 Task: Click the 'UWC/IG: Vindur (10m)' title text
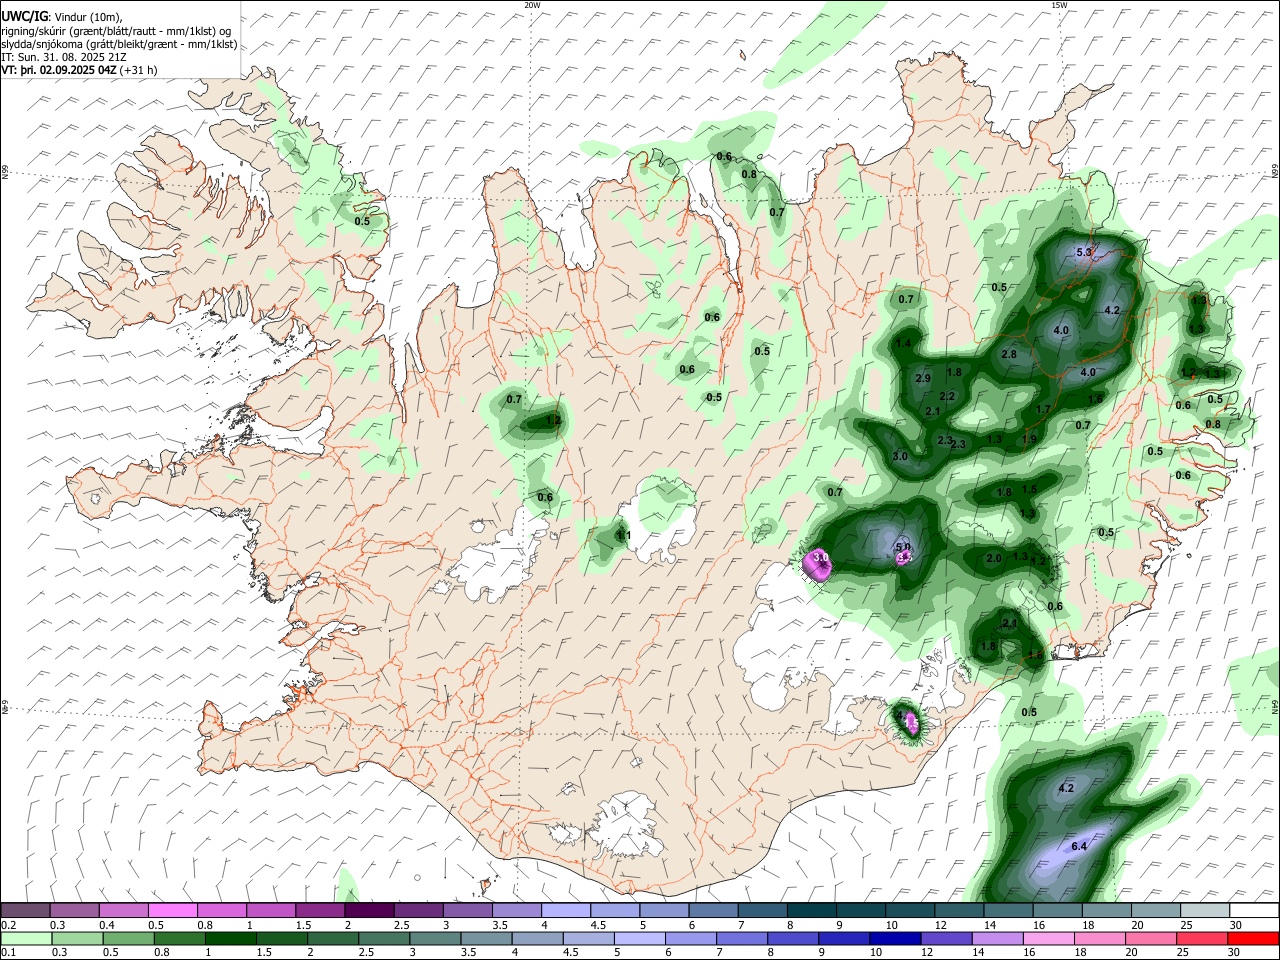[62, 17]
